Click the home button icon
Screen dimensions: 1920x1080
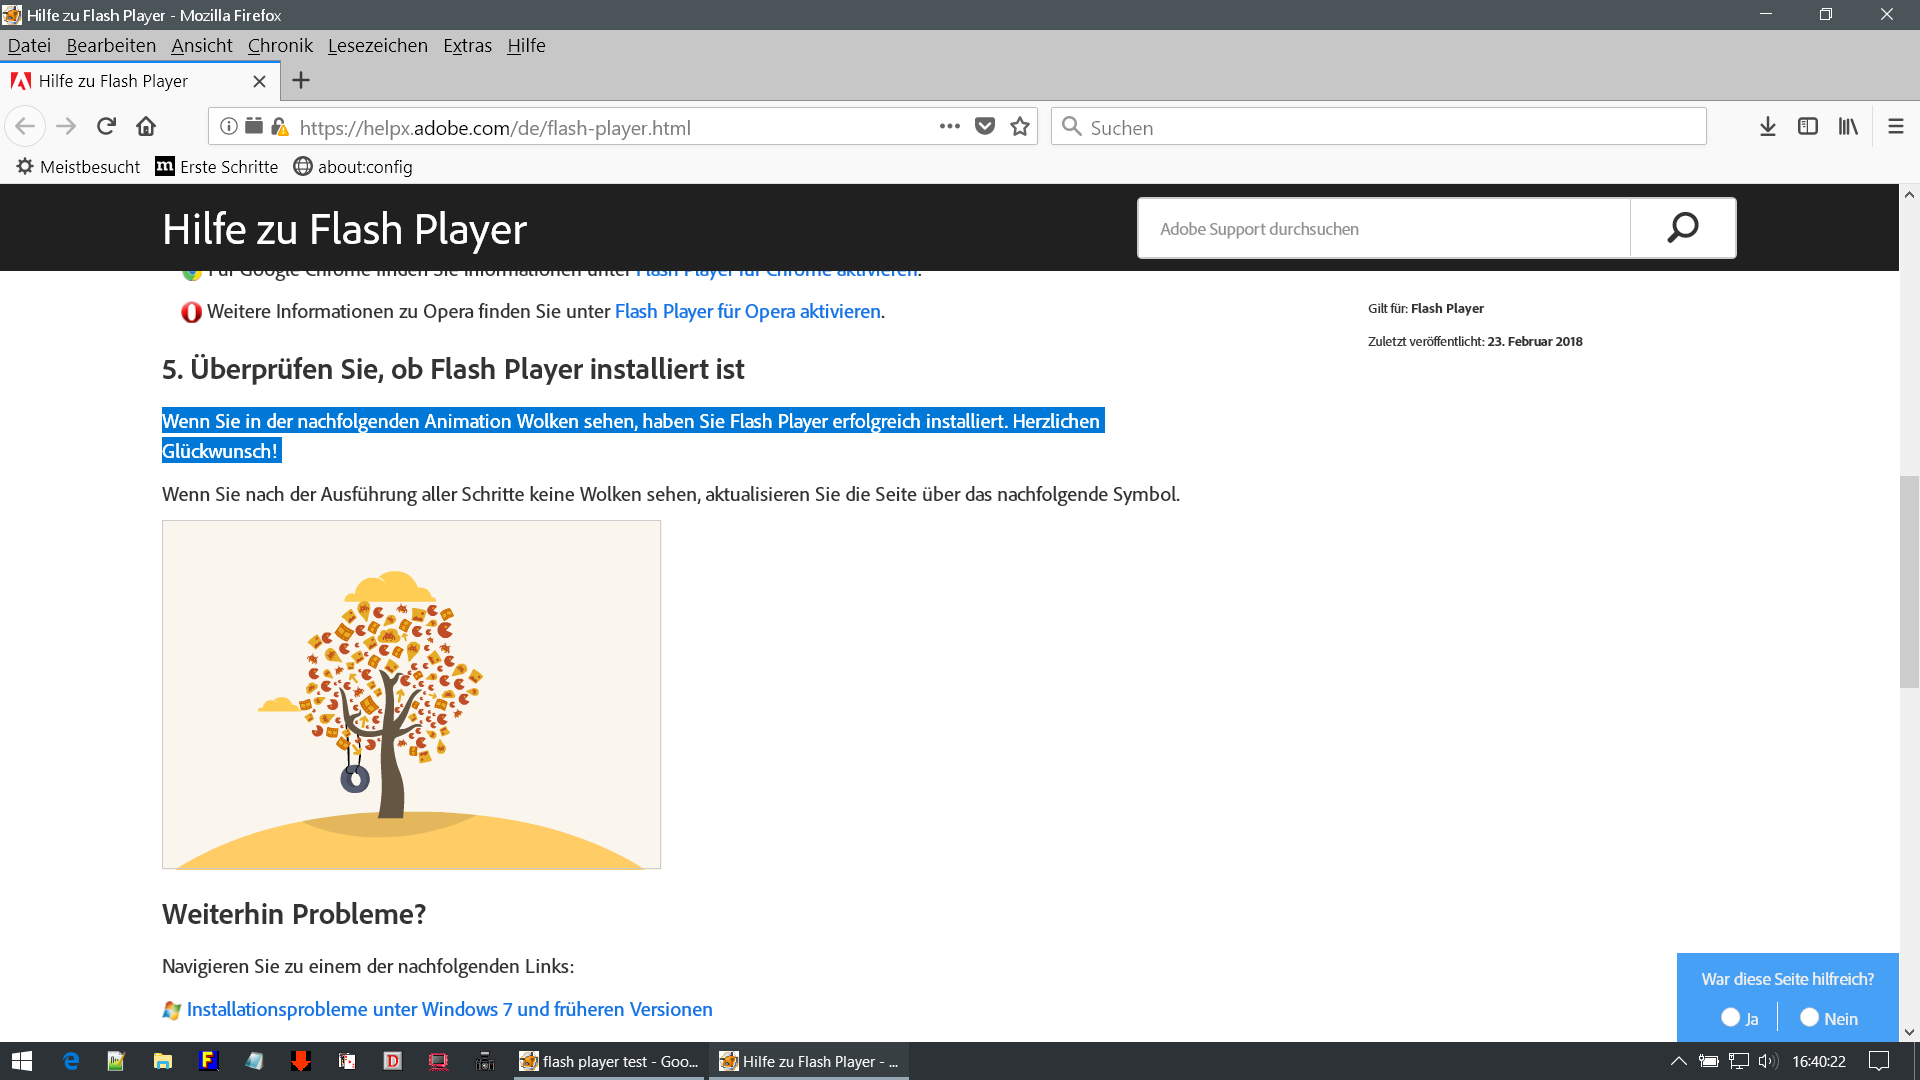point(146,126)
